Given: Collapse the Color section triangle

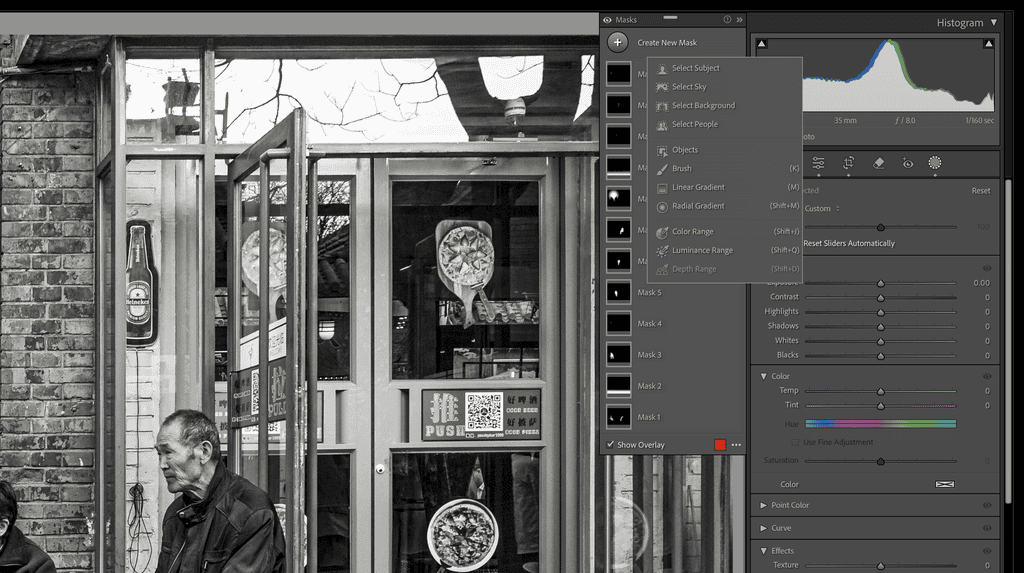Looking at the screenshot, I should pyautogui.click(x=763, y=376).
